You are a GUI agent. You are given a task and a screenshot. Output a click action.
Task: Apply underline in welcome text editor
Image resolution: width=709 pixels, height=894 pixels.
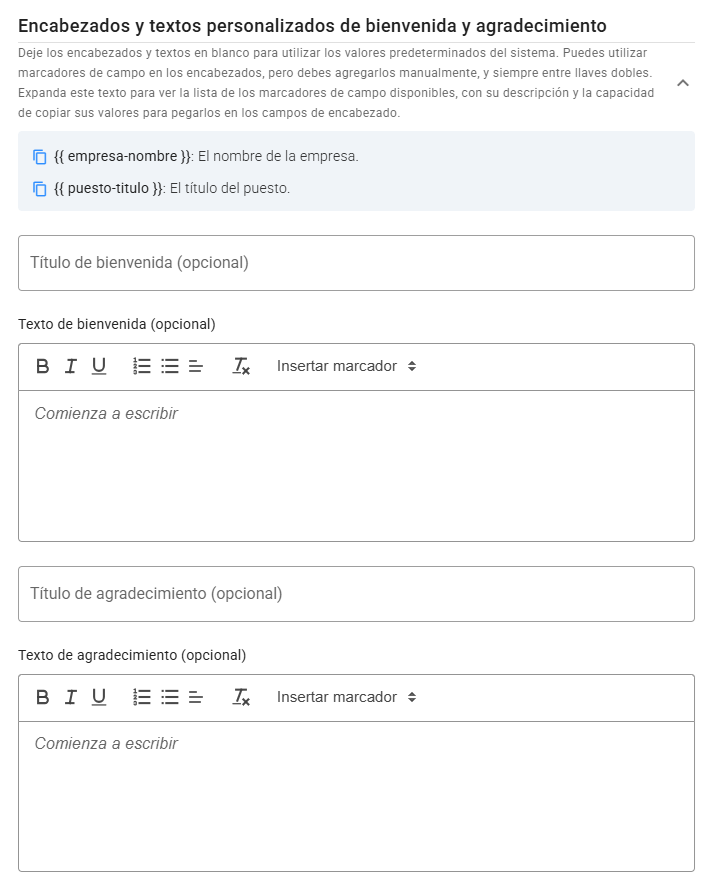coord(98,366)
